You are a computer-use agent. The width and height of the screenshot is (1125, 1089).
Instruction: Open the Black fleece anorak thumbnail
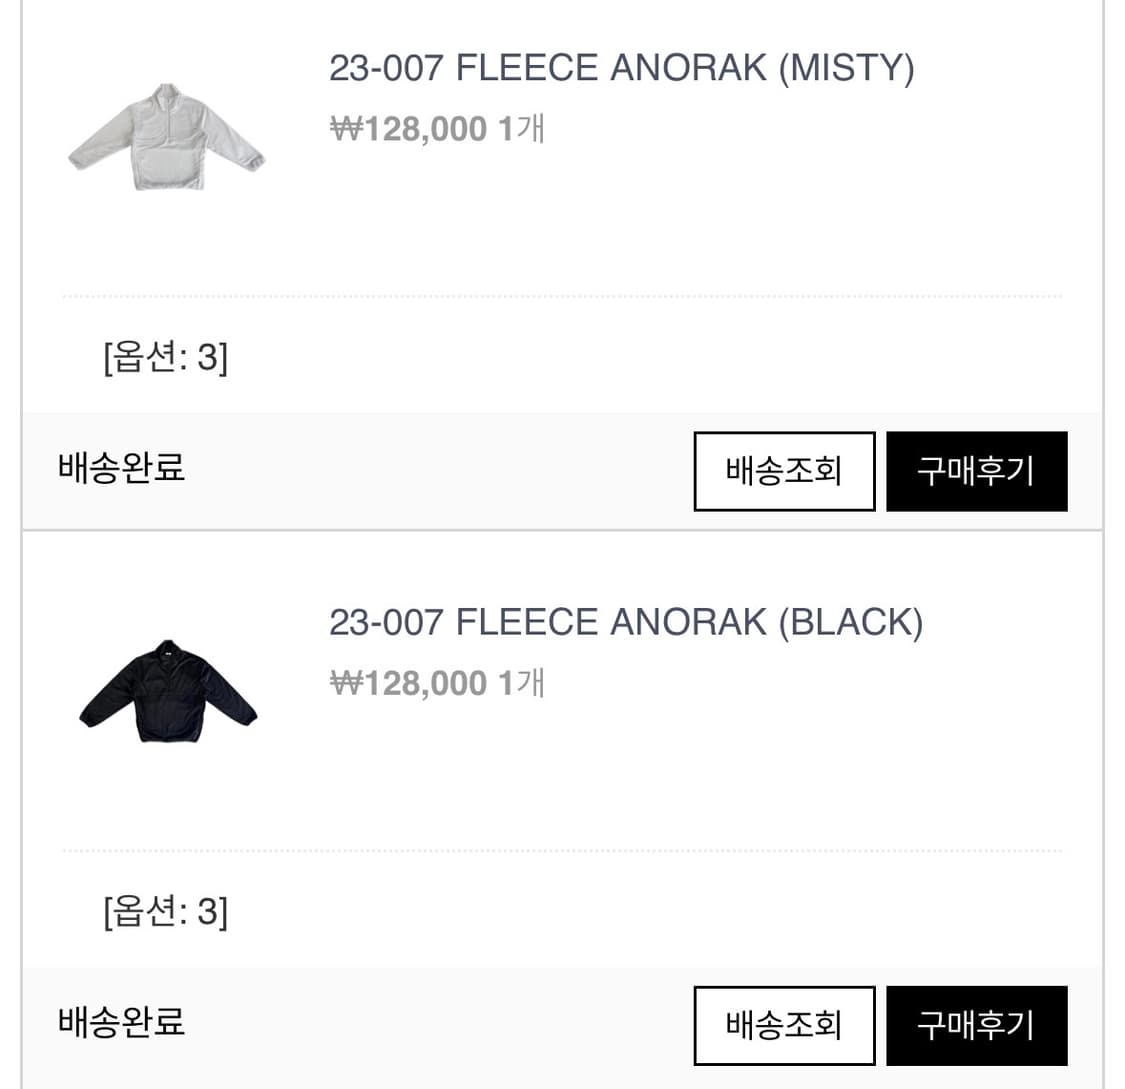coord(167,692)
